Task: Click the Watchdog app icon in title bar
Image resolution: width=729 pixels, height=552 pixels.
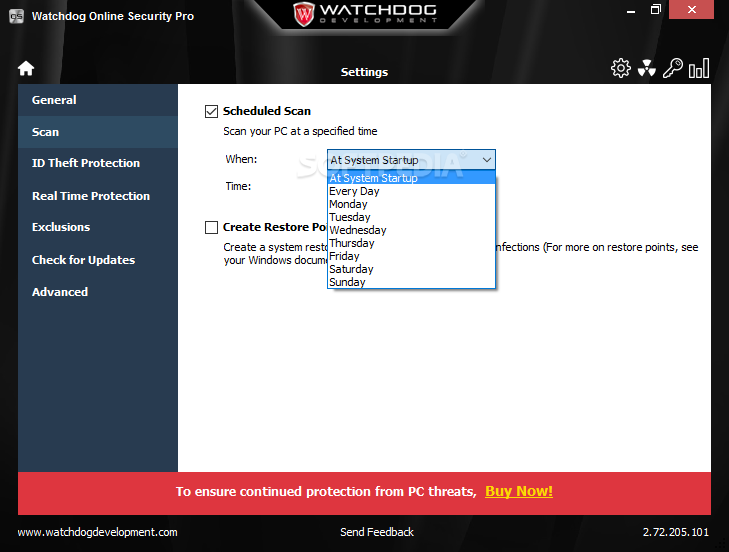Action: 16,16
